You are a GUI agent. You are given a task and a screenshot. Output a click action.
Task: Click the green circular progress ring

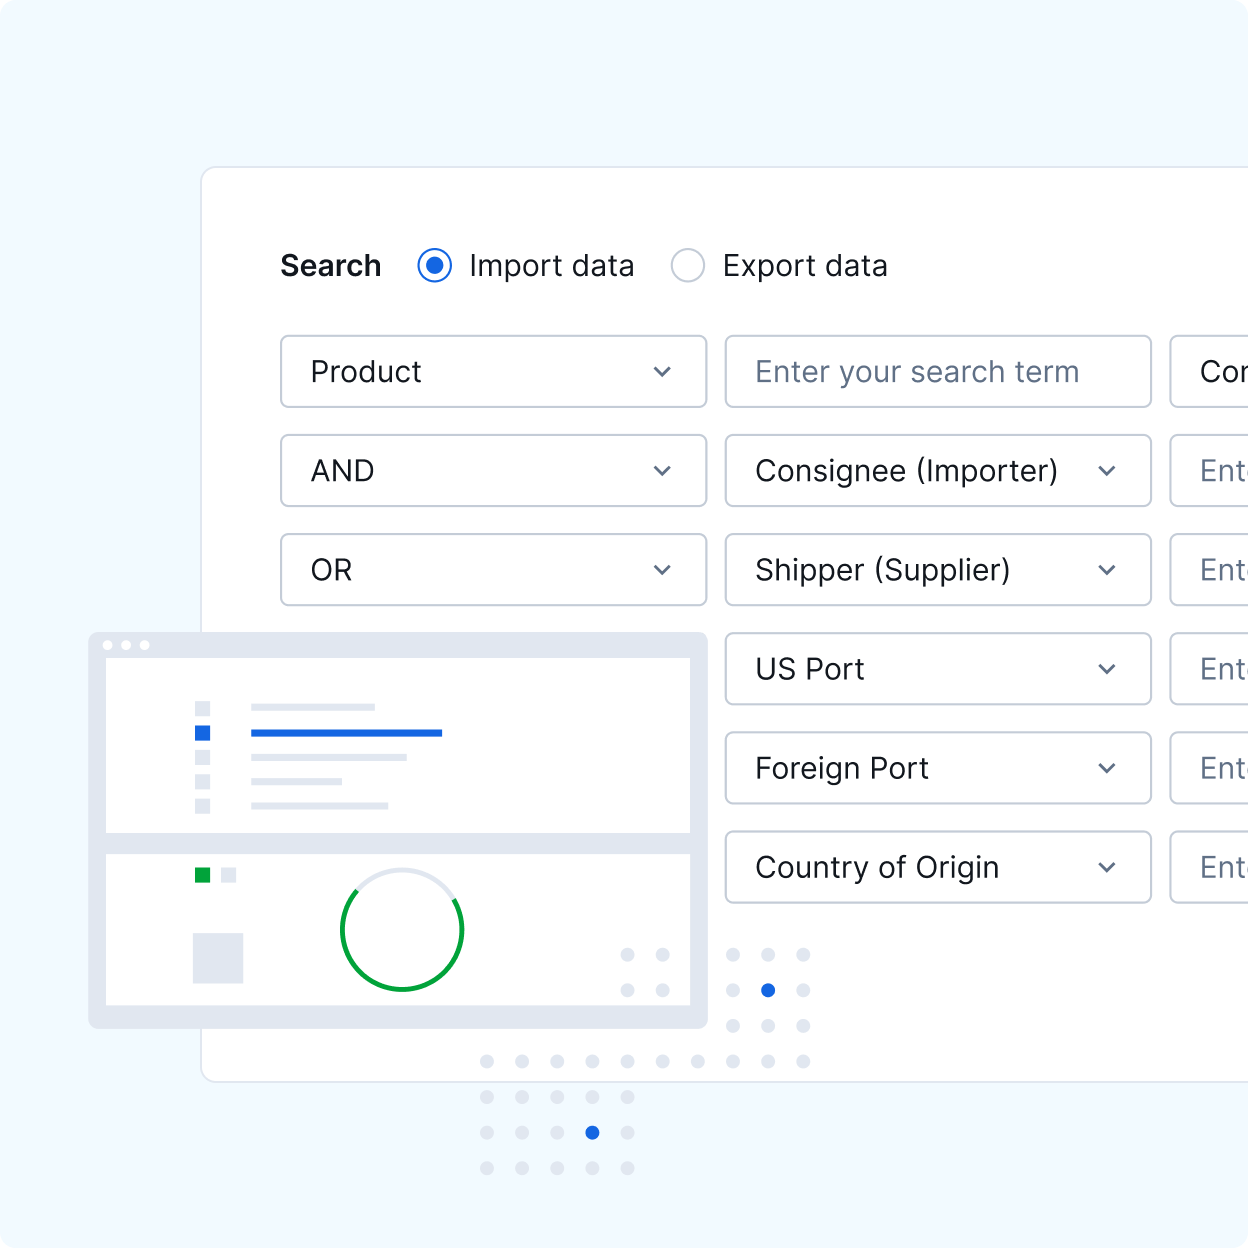402,990
